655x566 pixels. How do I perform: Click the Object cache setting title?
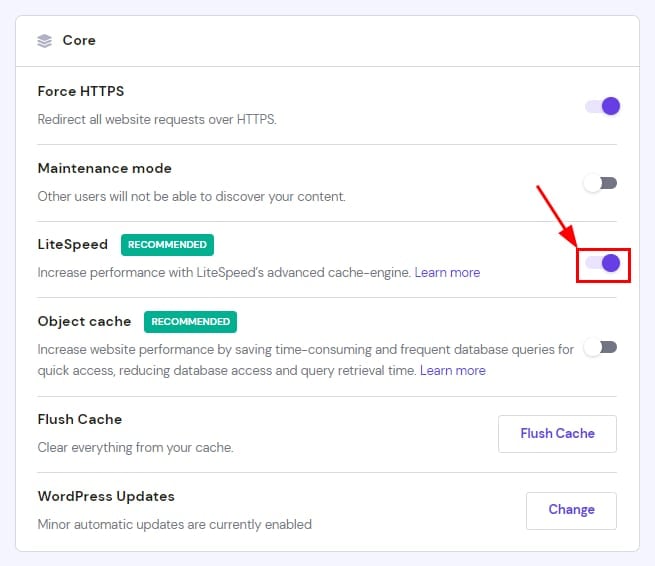[84, 322]
